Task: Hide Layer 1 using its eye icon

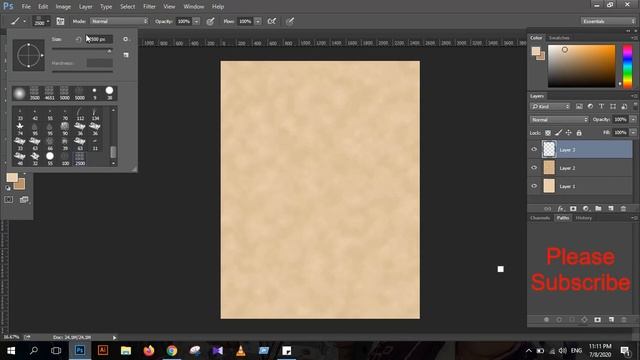Action: pyautogui.click(x=534, y=186)
